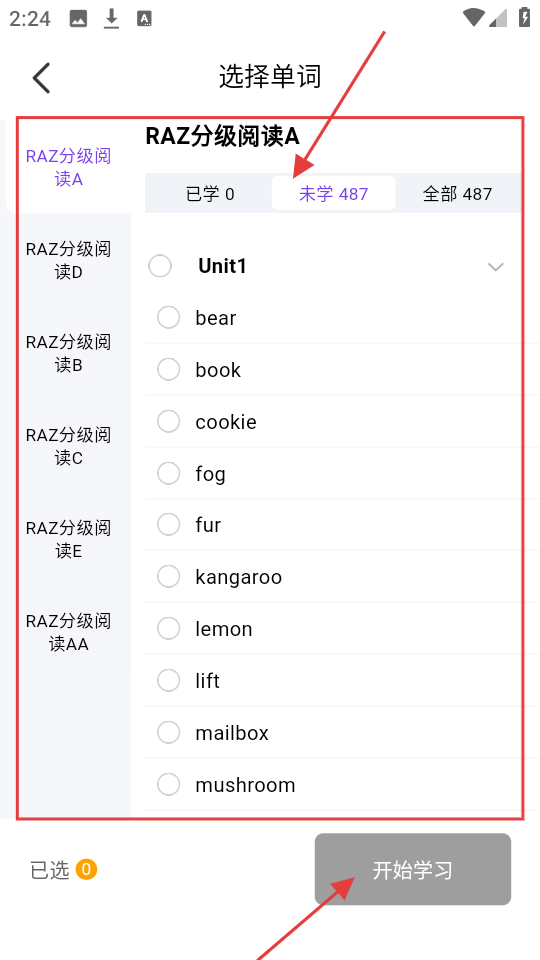Tap the 已选 count badge
This screenshot has height=960, width=540.
point(86,869)
